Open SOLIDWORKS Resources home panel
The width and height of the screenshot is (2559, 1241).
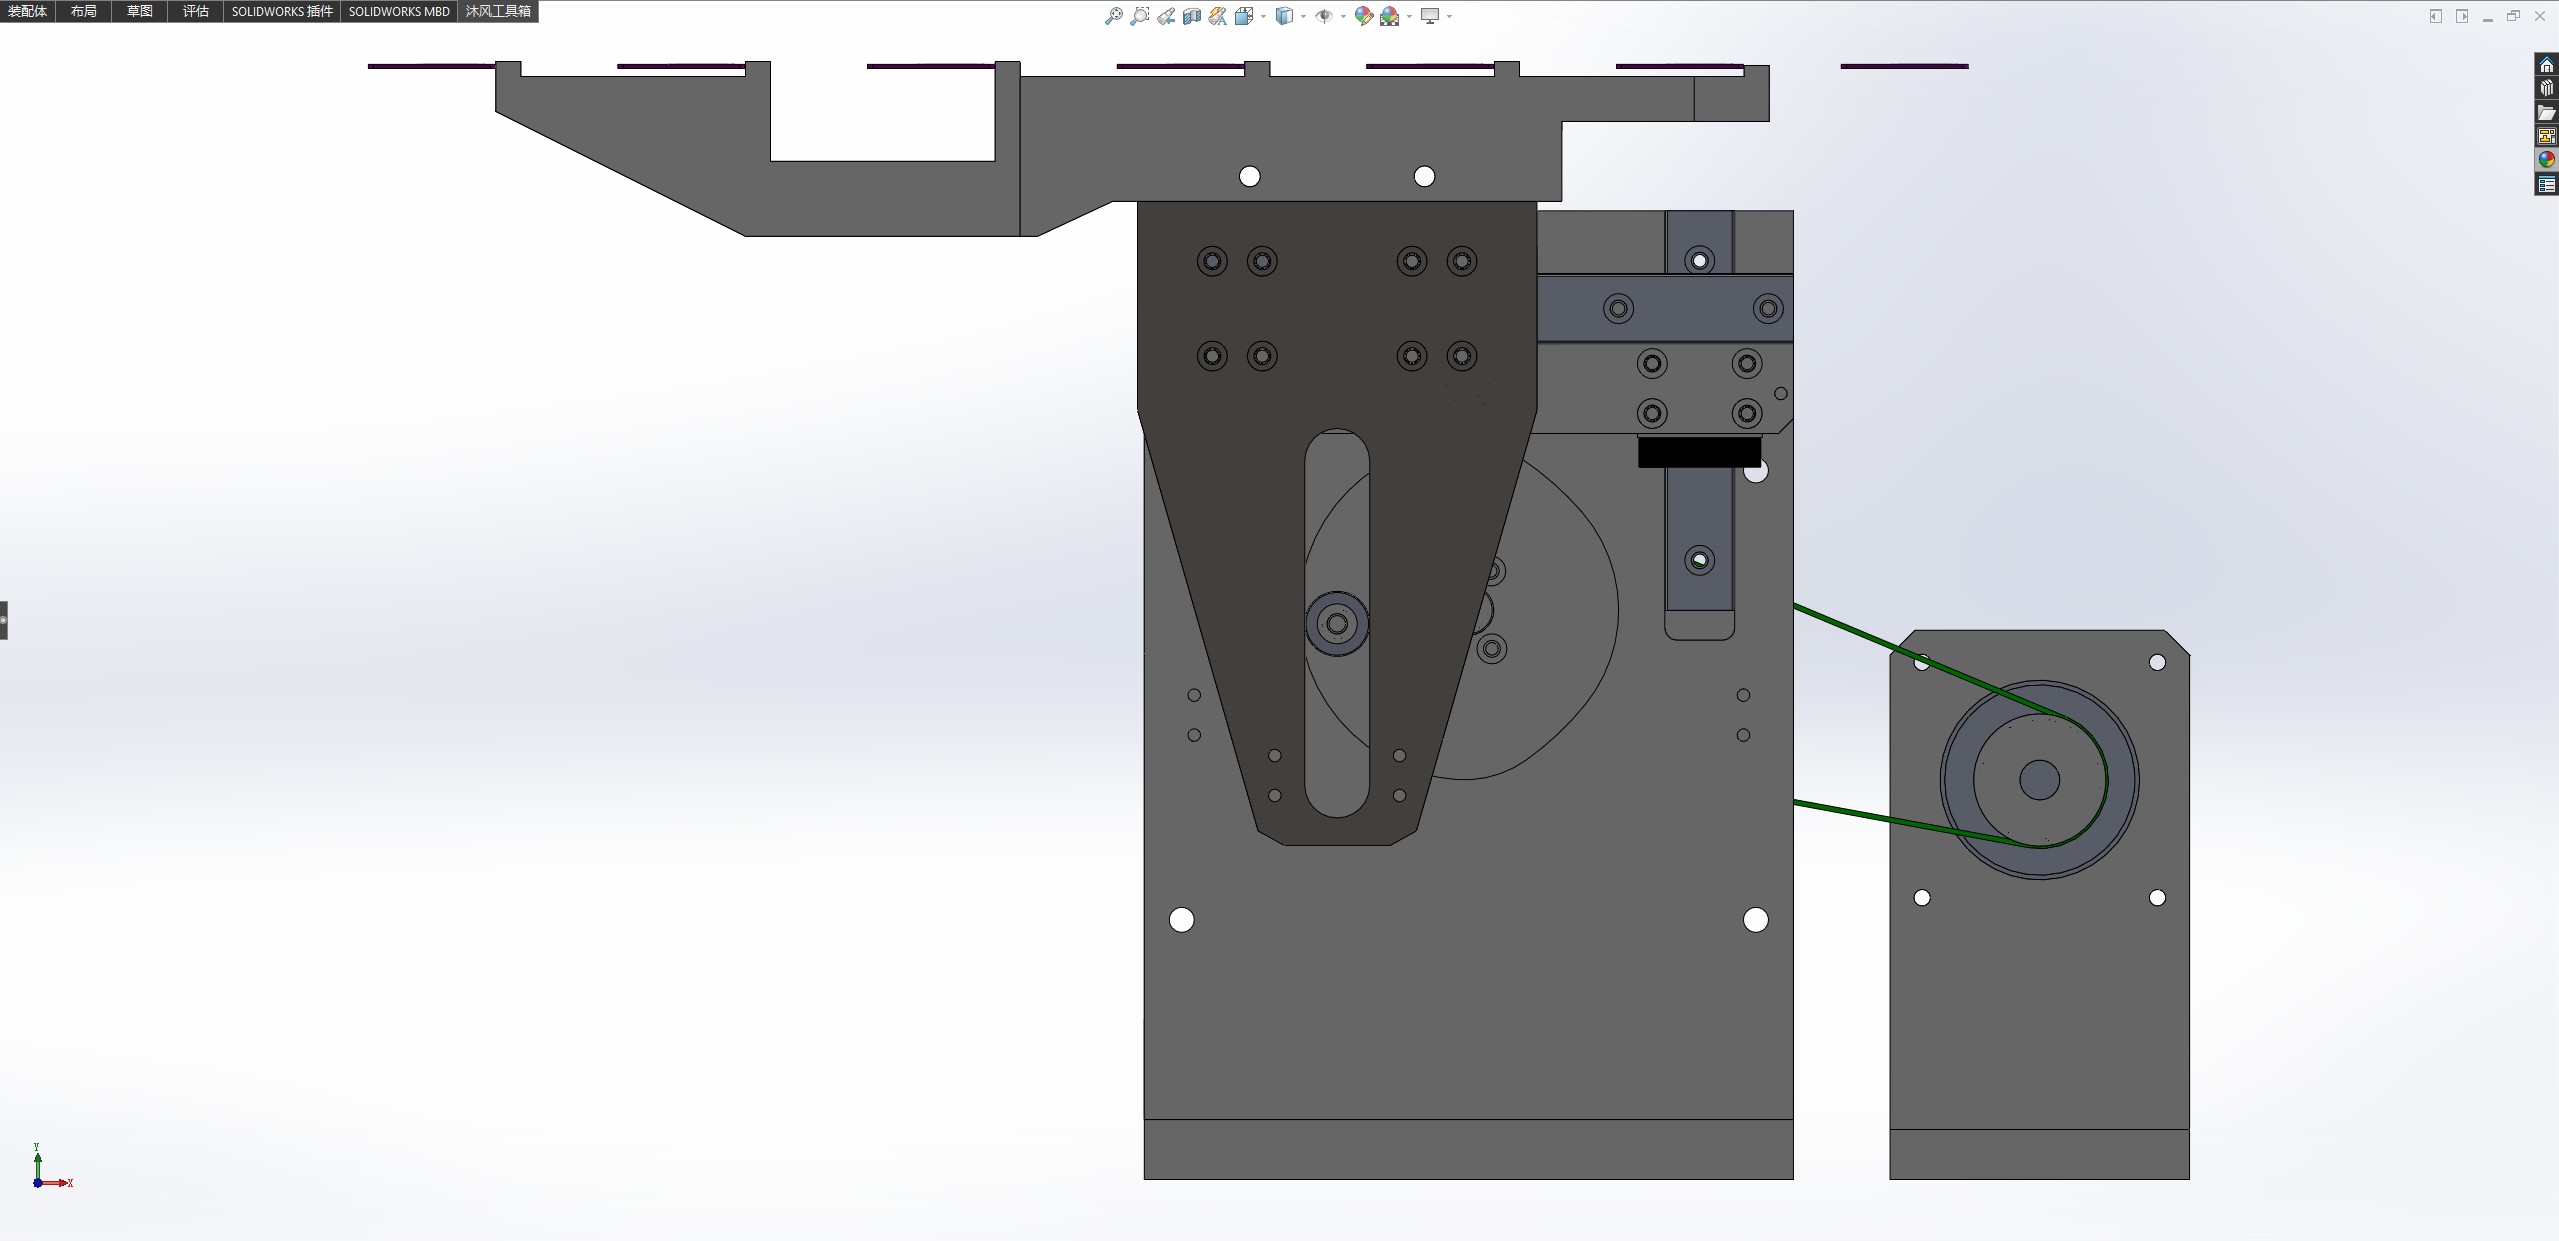coord(2546,65)
